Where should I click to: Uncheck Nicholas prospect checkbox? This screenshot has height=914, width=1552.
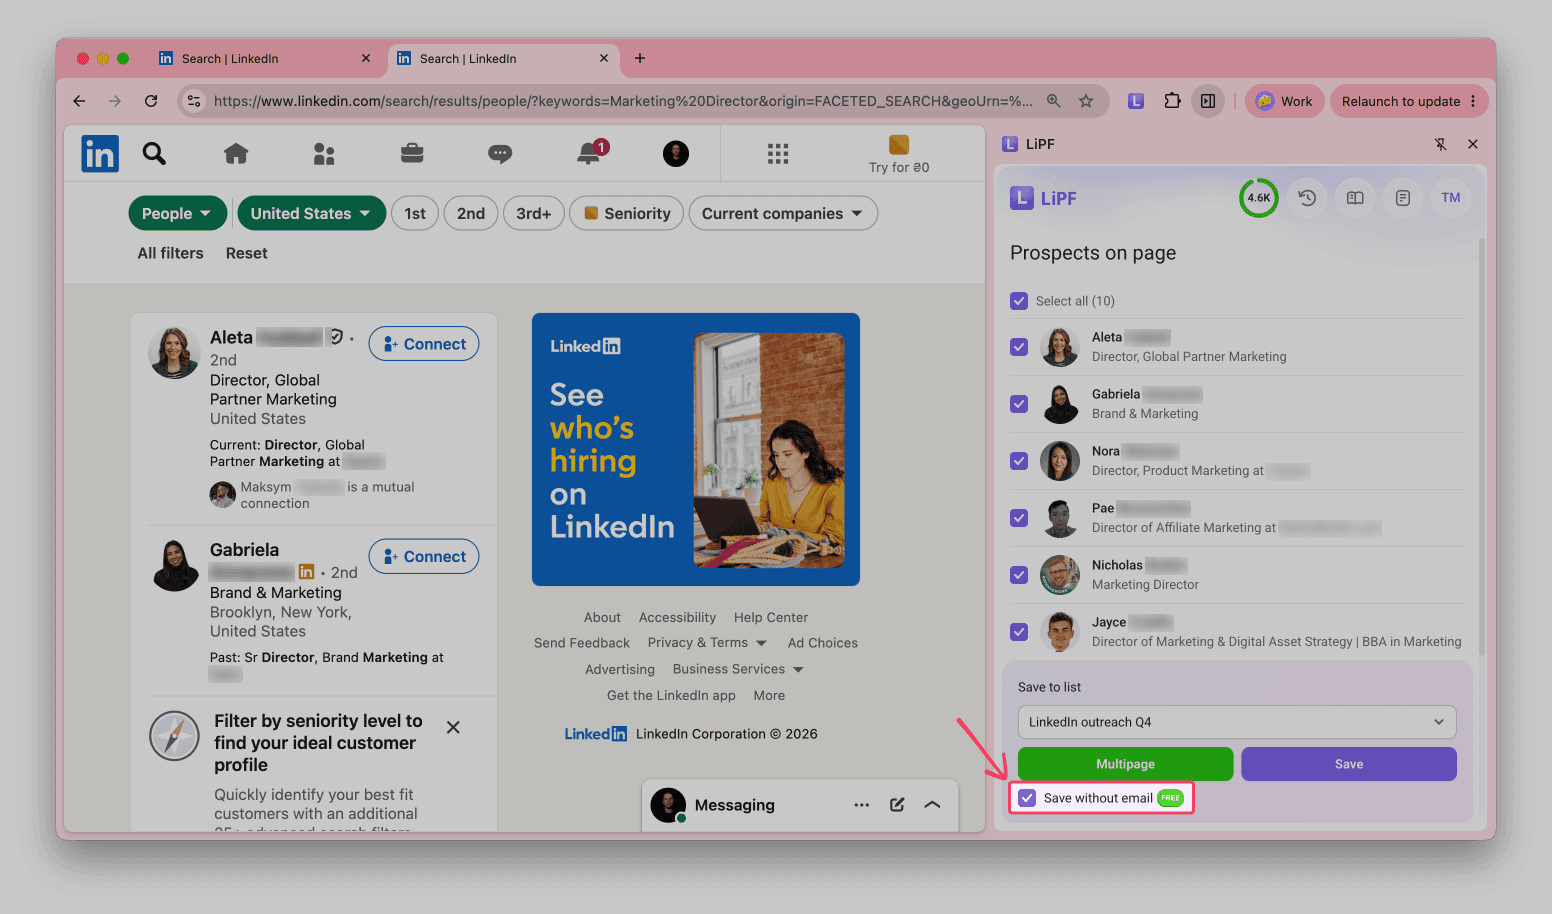click(x=1019, y=575)
